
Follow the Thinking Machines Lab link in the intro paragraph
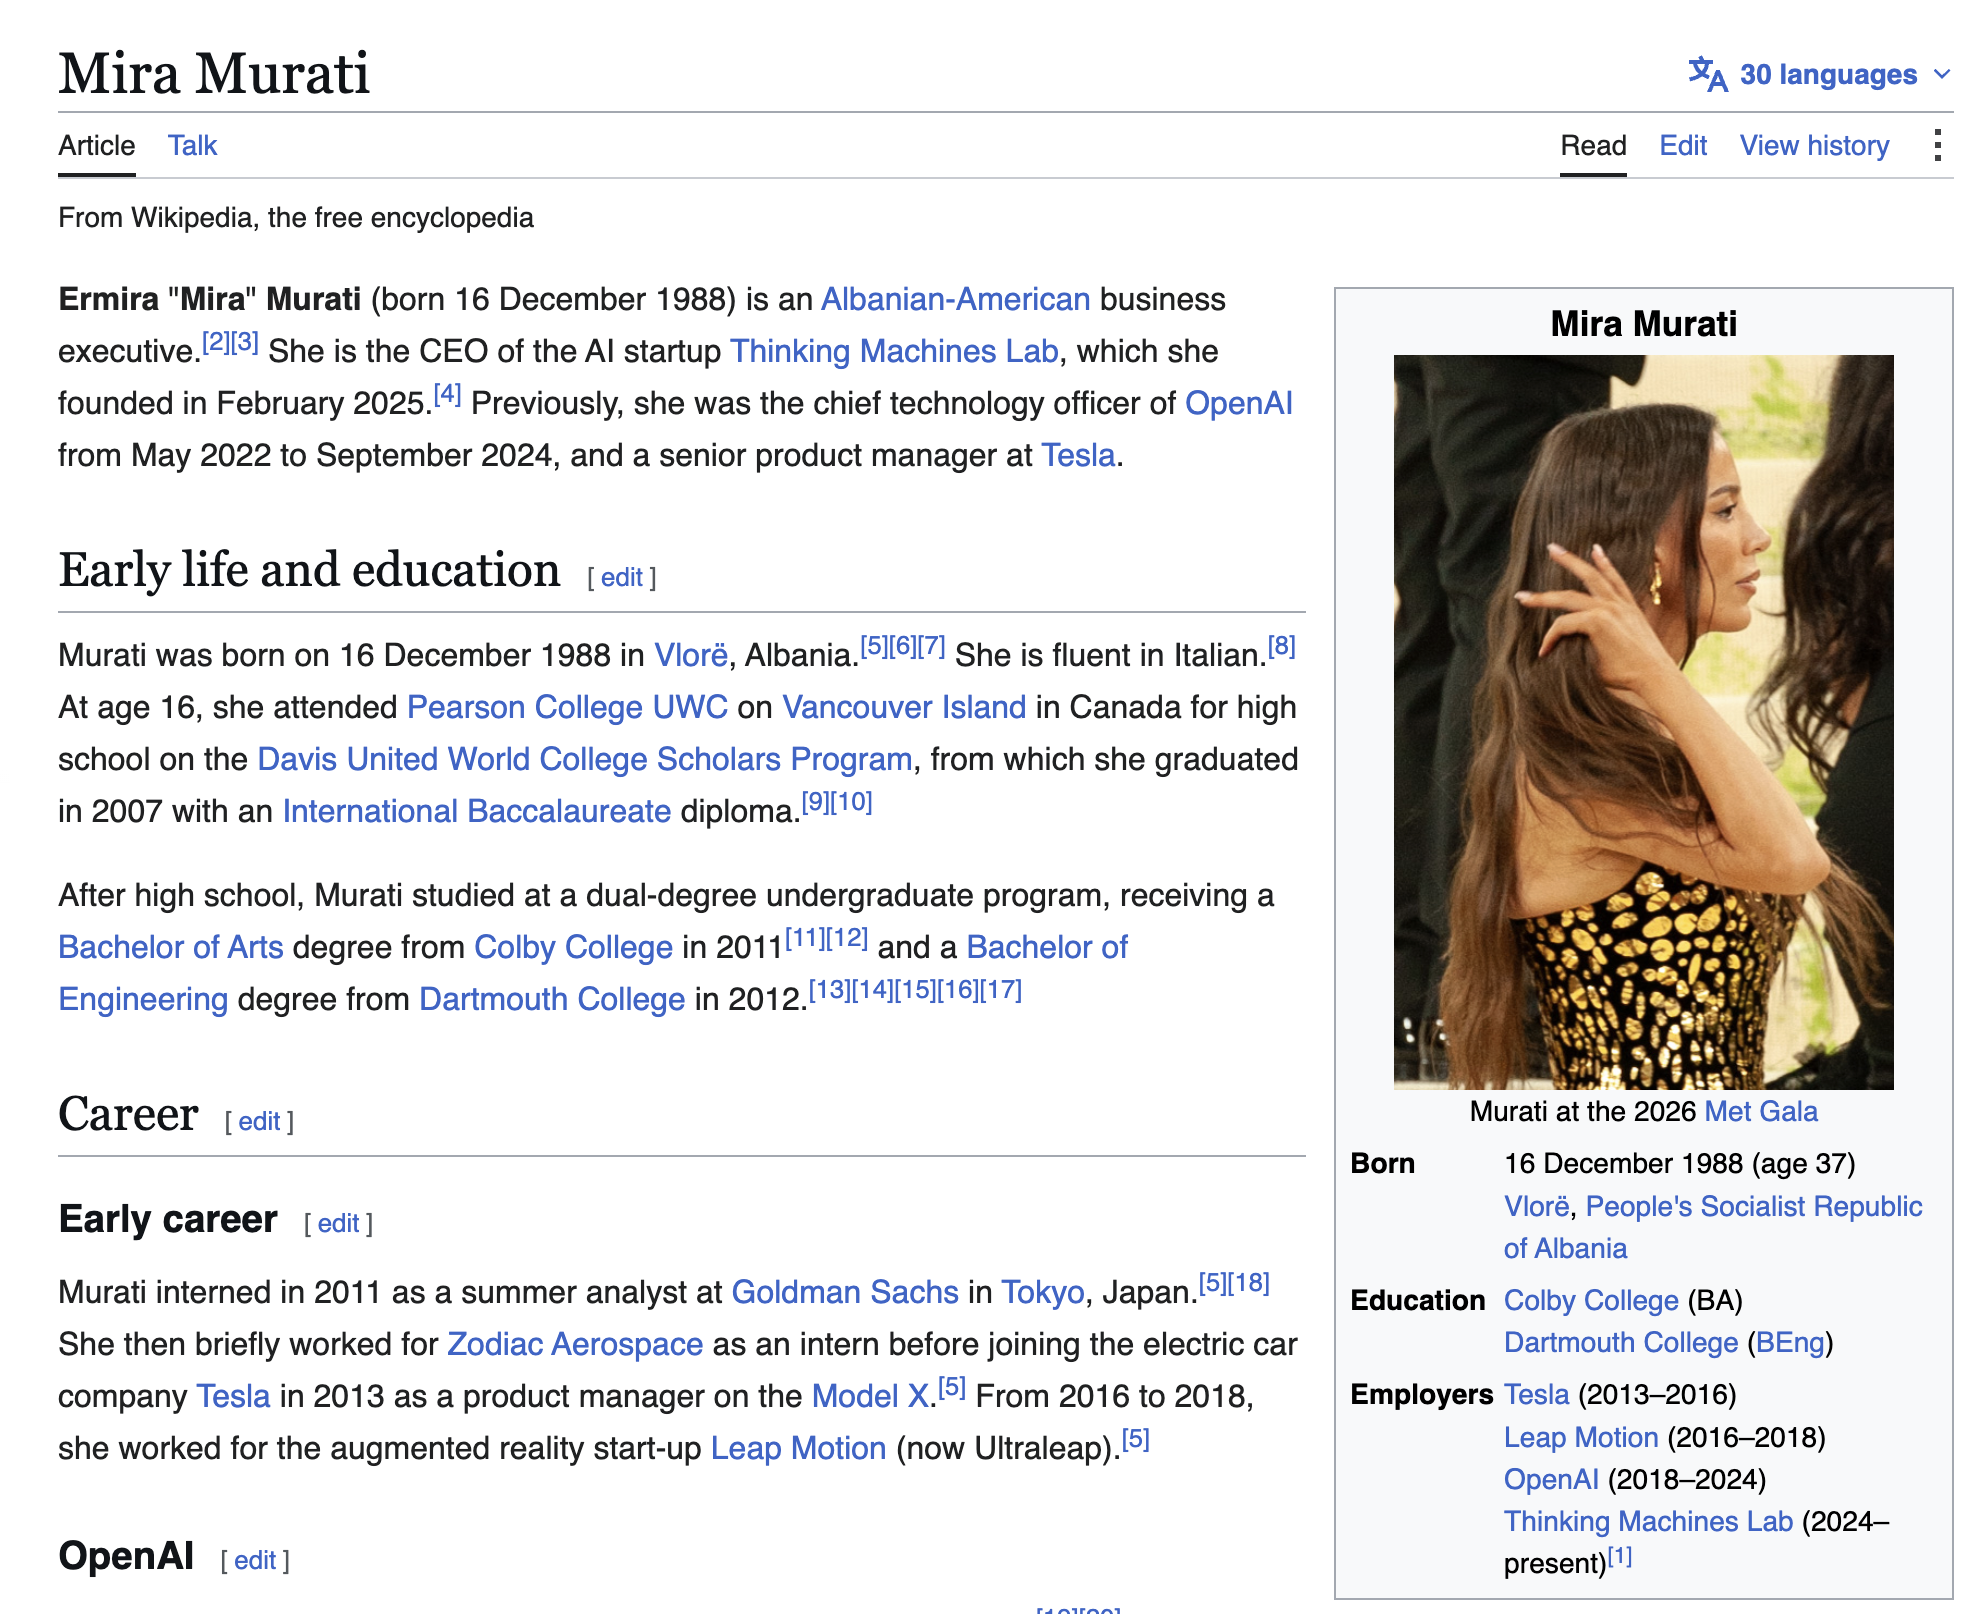(894, 352)
